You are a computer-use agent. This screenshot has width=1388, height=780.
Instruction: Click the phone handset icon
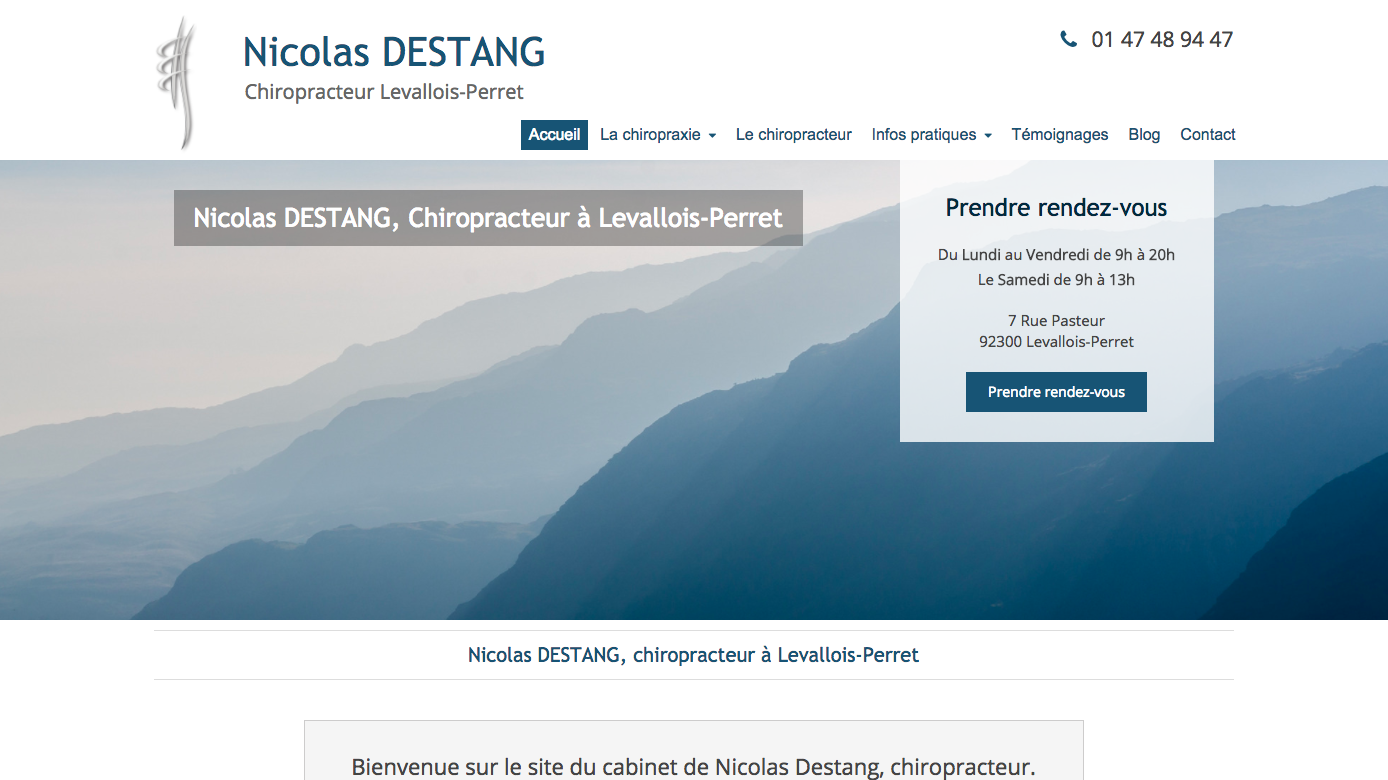coord(1068,39)
